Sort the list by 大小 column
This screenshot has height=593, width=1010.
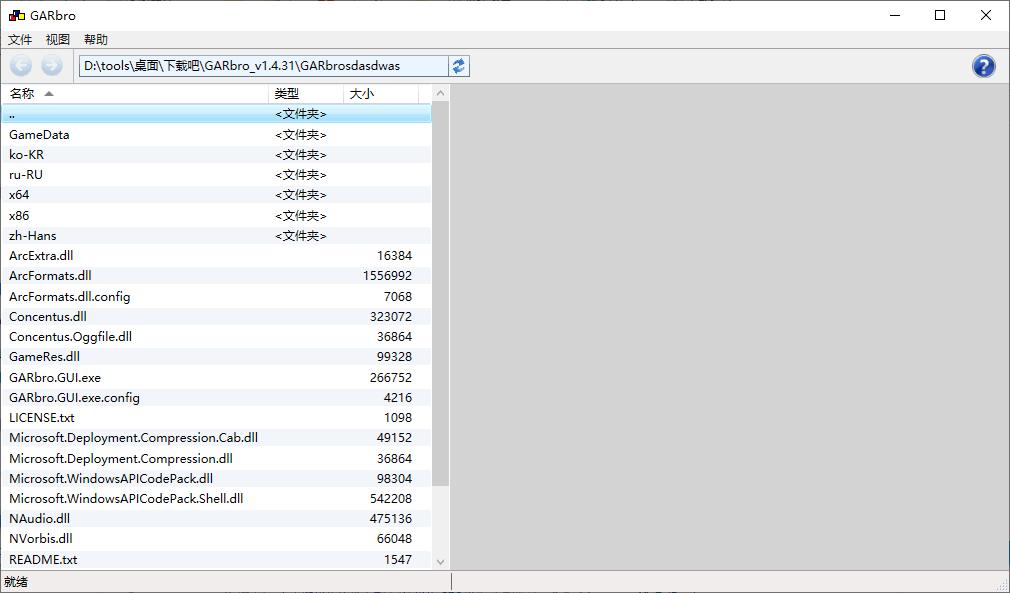(x=381, y=94)
